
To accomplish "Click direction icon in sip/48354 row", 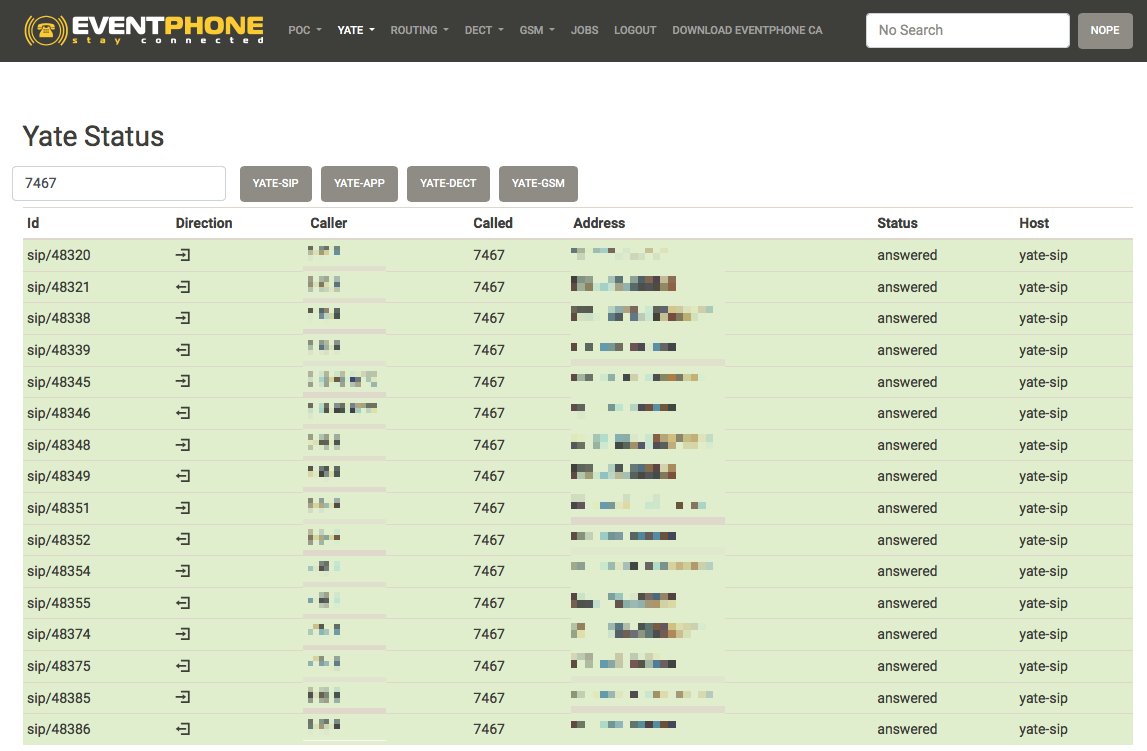I will click(183, 571).
